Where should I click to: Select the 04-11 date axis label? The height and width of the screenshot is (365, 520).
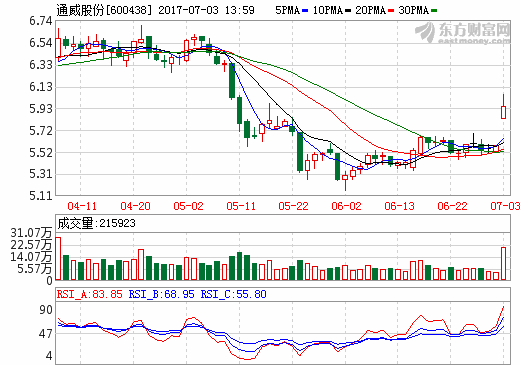(82, 206)
